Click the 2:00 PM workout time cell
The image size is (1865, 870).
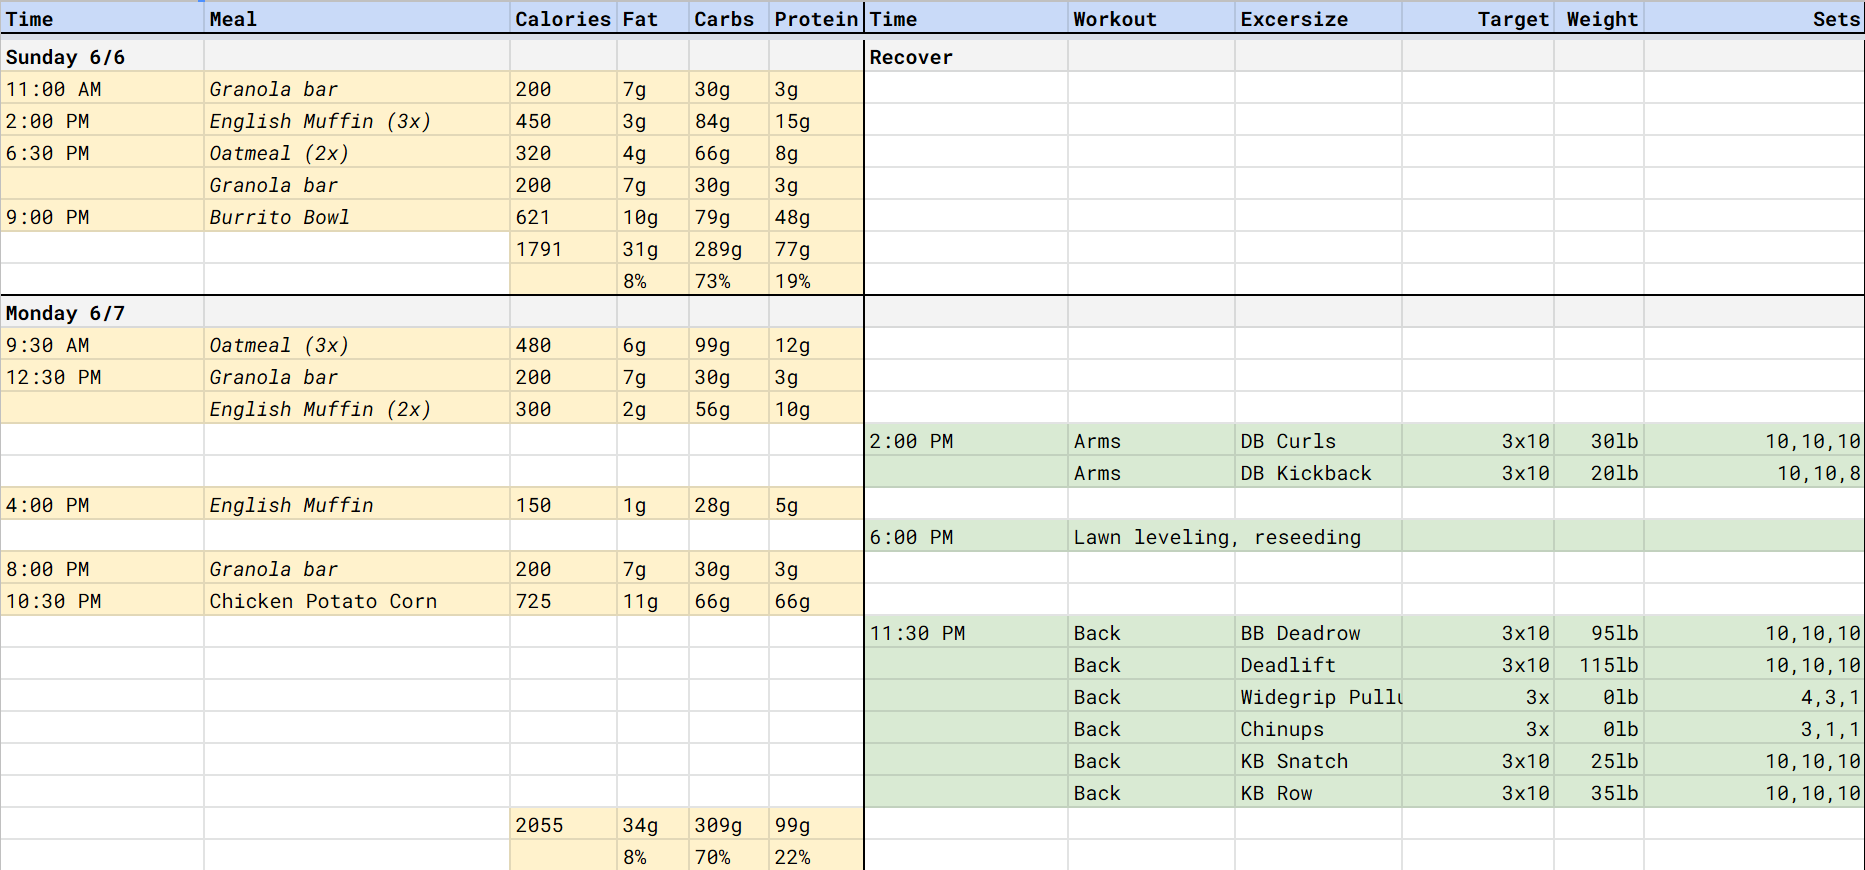[966, 440]
